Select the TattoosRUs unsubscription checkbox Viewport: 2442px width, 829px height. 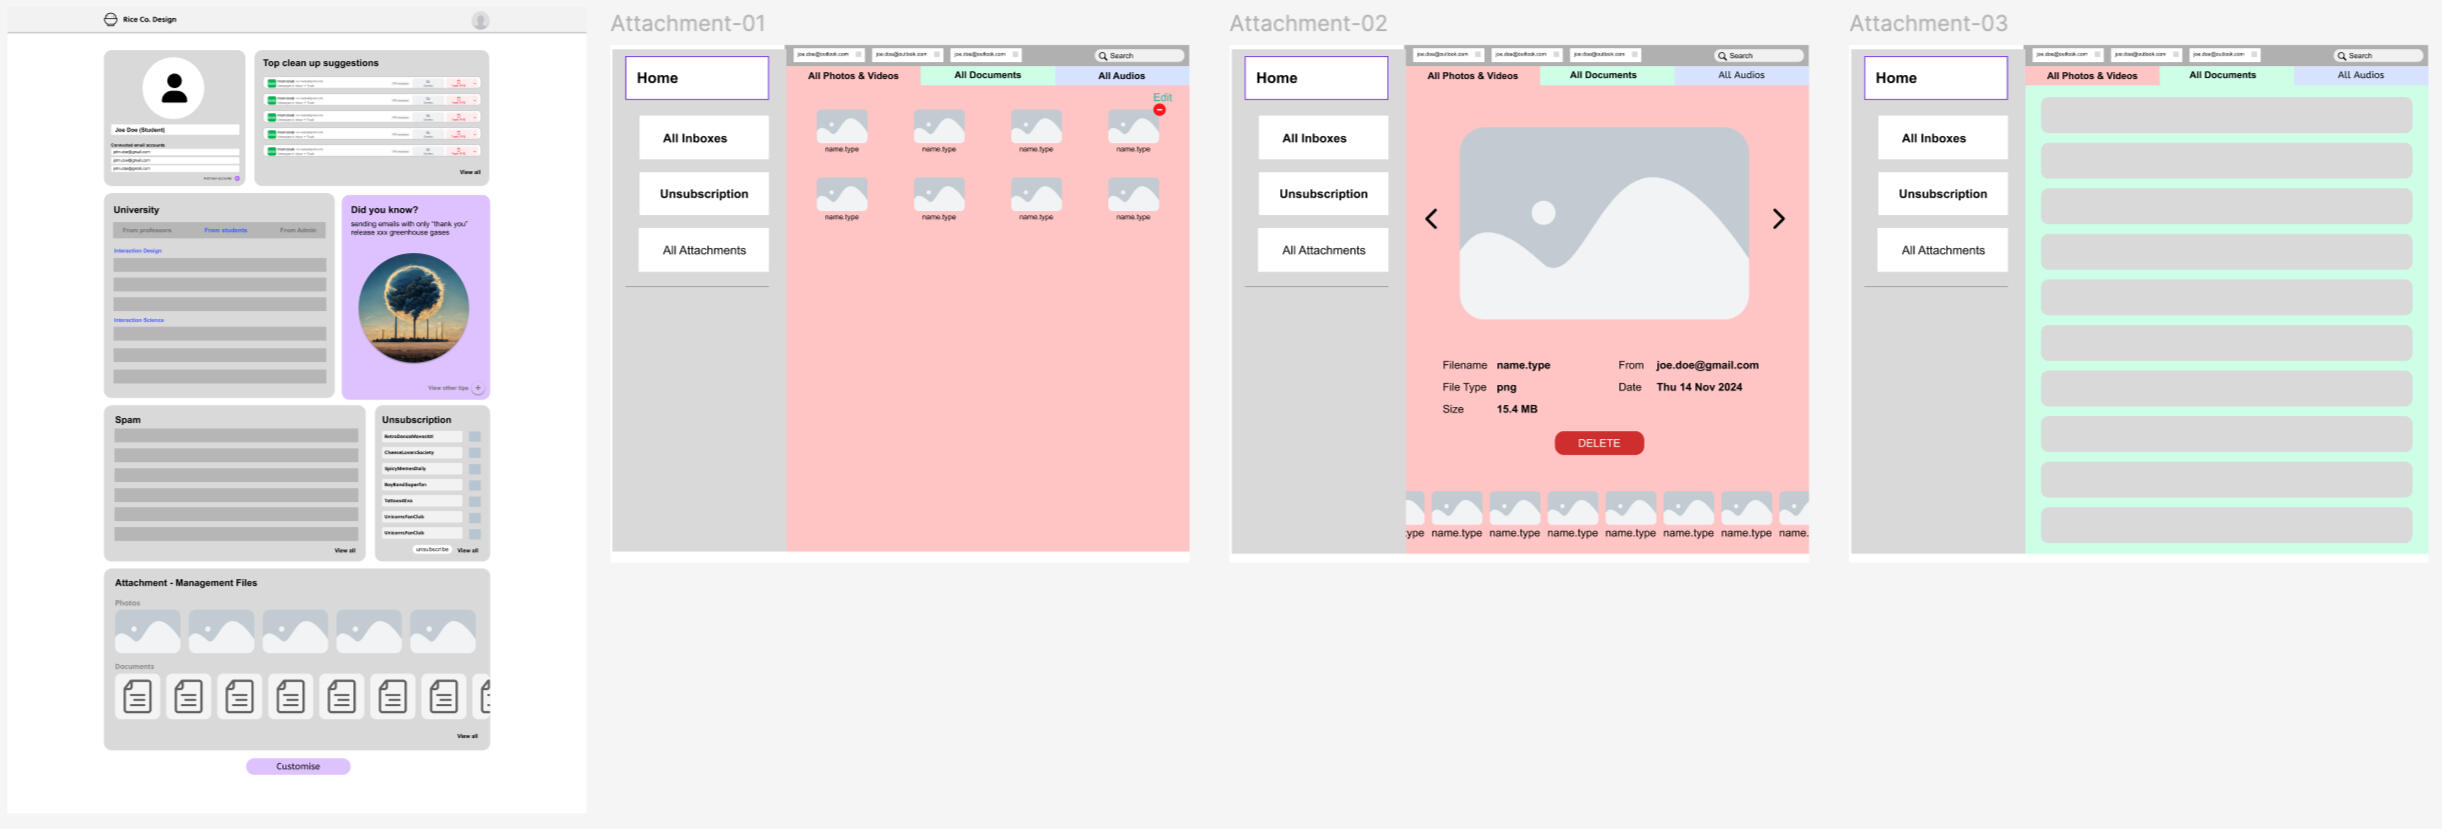click(475, 501)
